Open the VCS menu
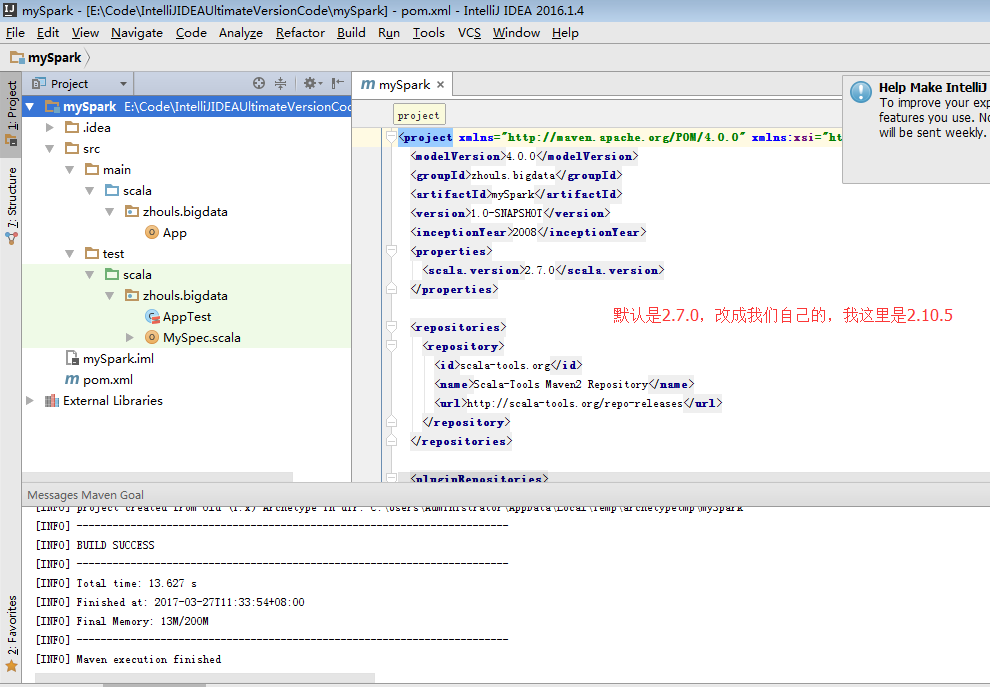This screenshot has height=687, width=990. 469,33
